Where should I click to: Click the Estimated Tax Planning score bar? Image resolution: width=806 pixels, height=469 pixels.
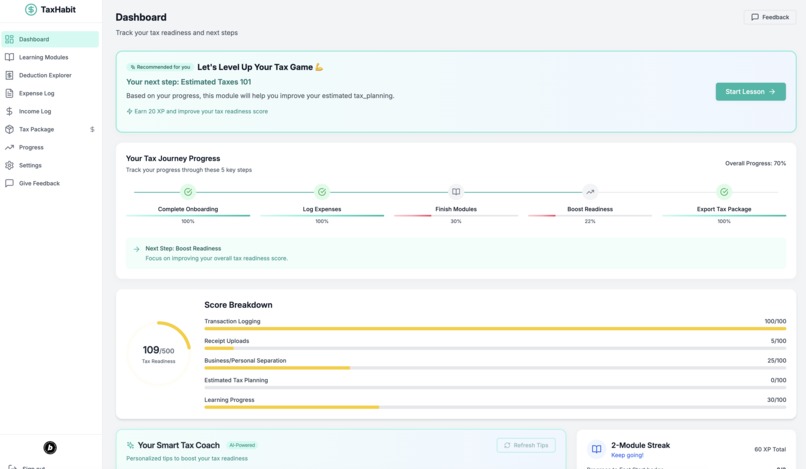point(495,387)
